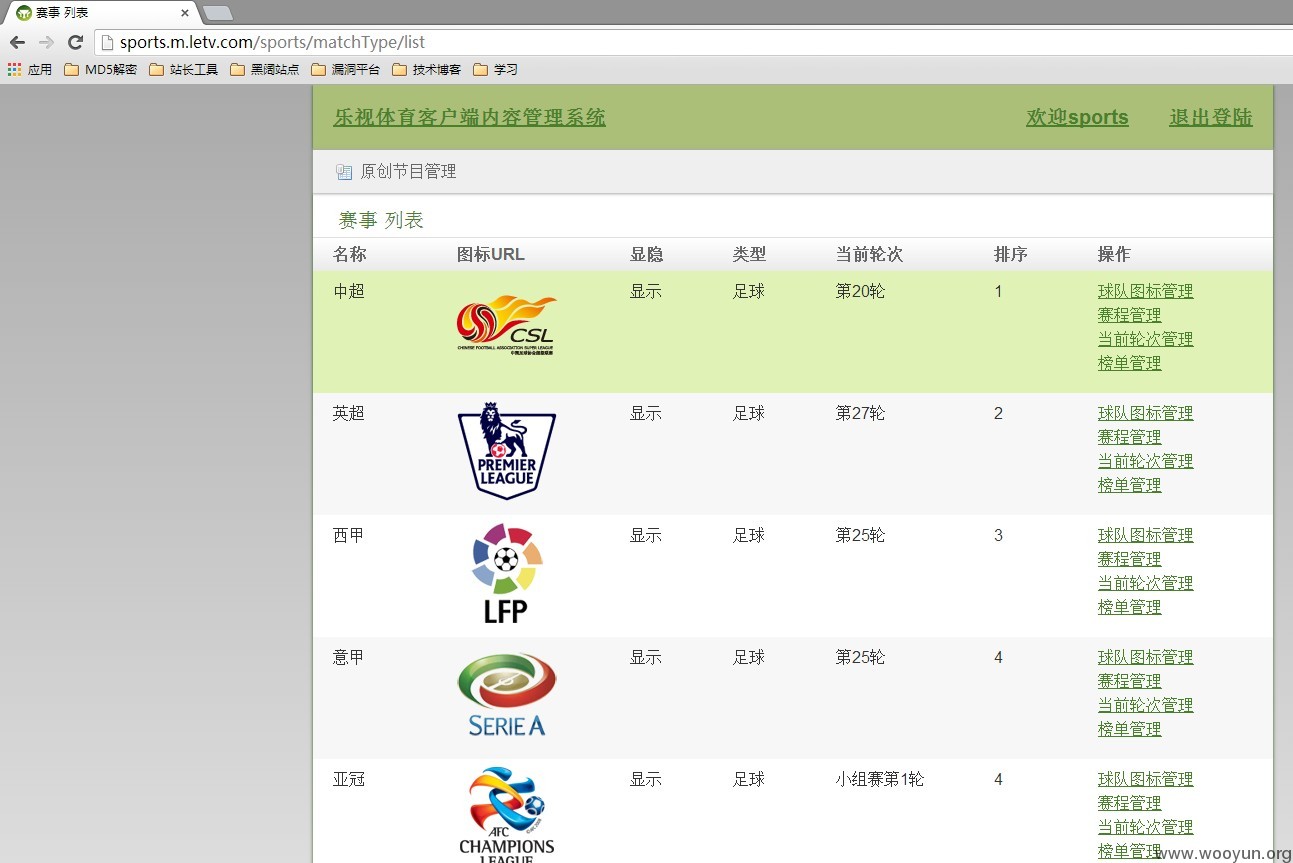Click the 第27轮 round cell
The width and height of the screenshot is (1293, 863).
(x=860, y=413)
